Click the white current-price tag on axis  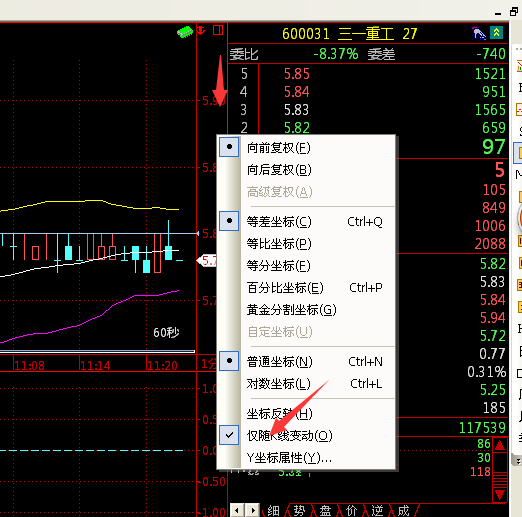(207, 261)
